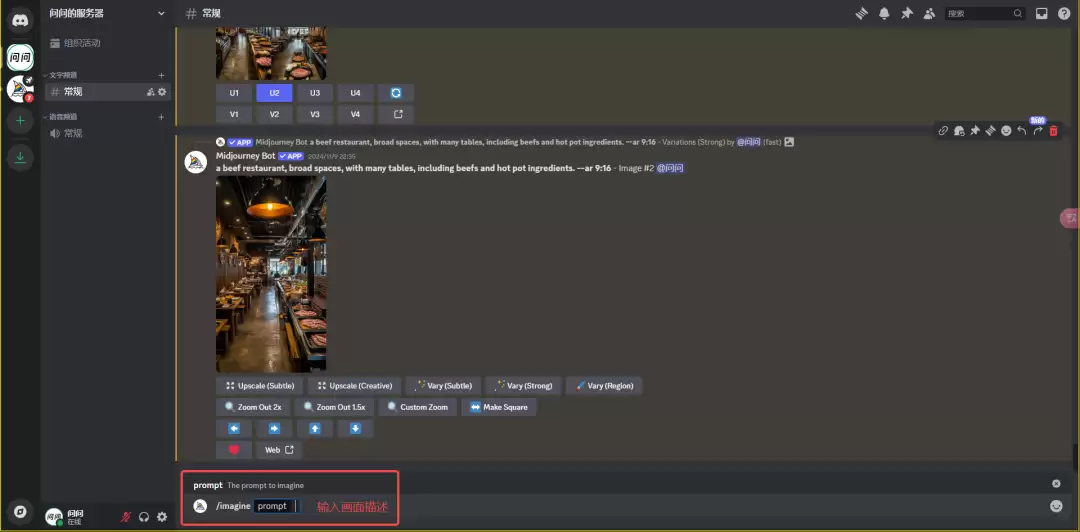The width and height of the screenshot is (1080, 532).
Task: Open 组织活动 in the sidebar
Action: [x=82, y=43]
